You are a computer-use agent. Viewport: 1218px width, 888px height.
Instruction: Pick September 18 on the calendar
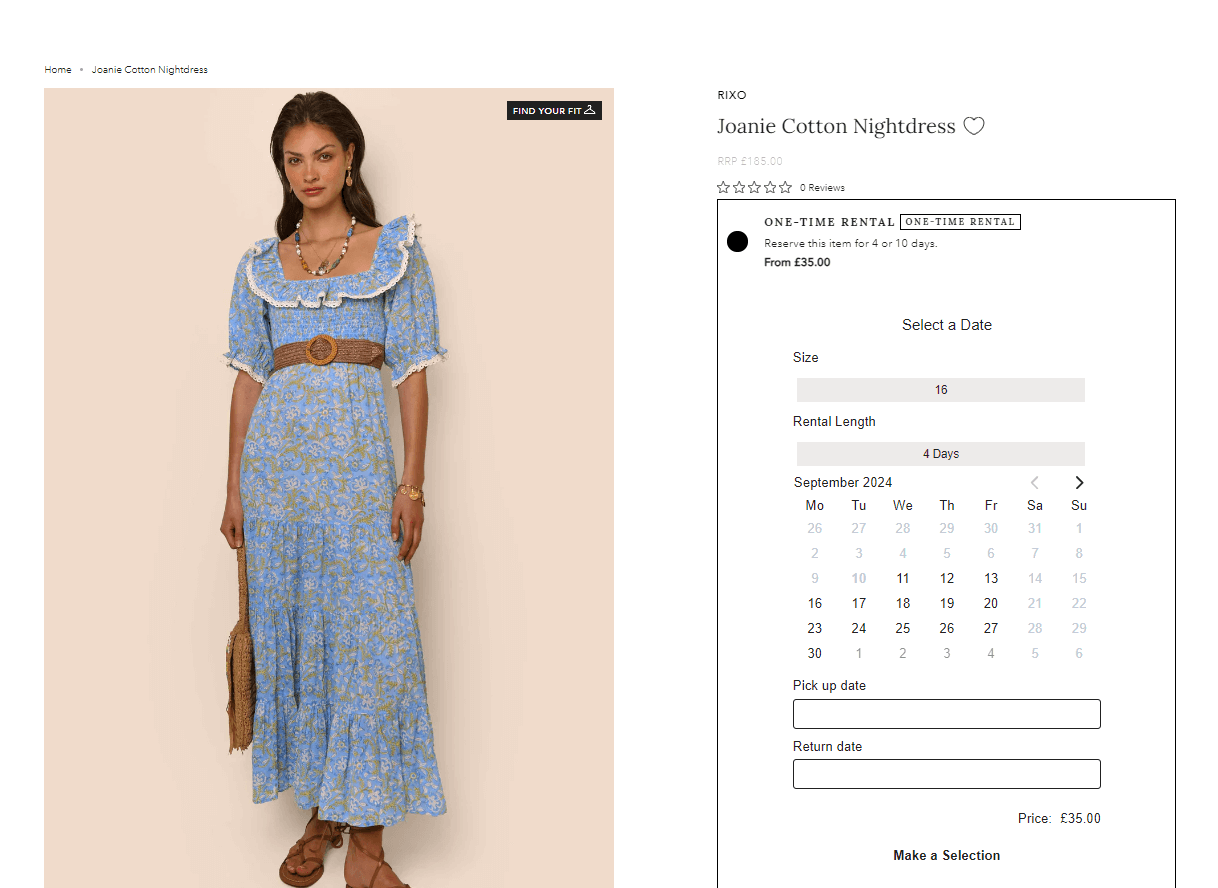click(x=903, y=603)
